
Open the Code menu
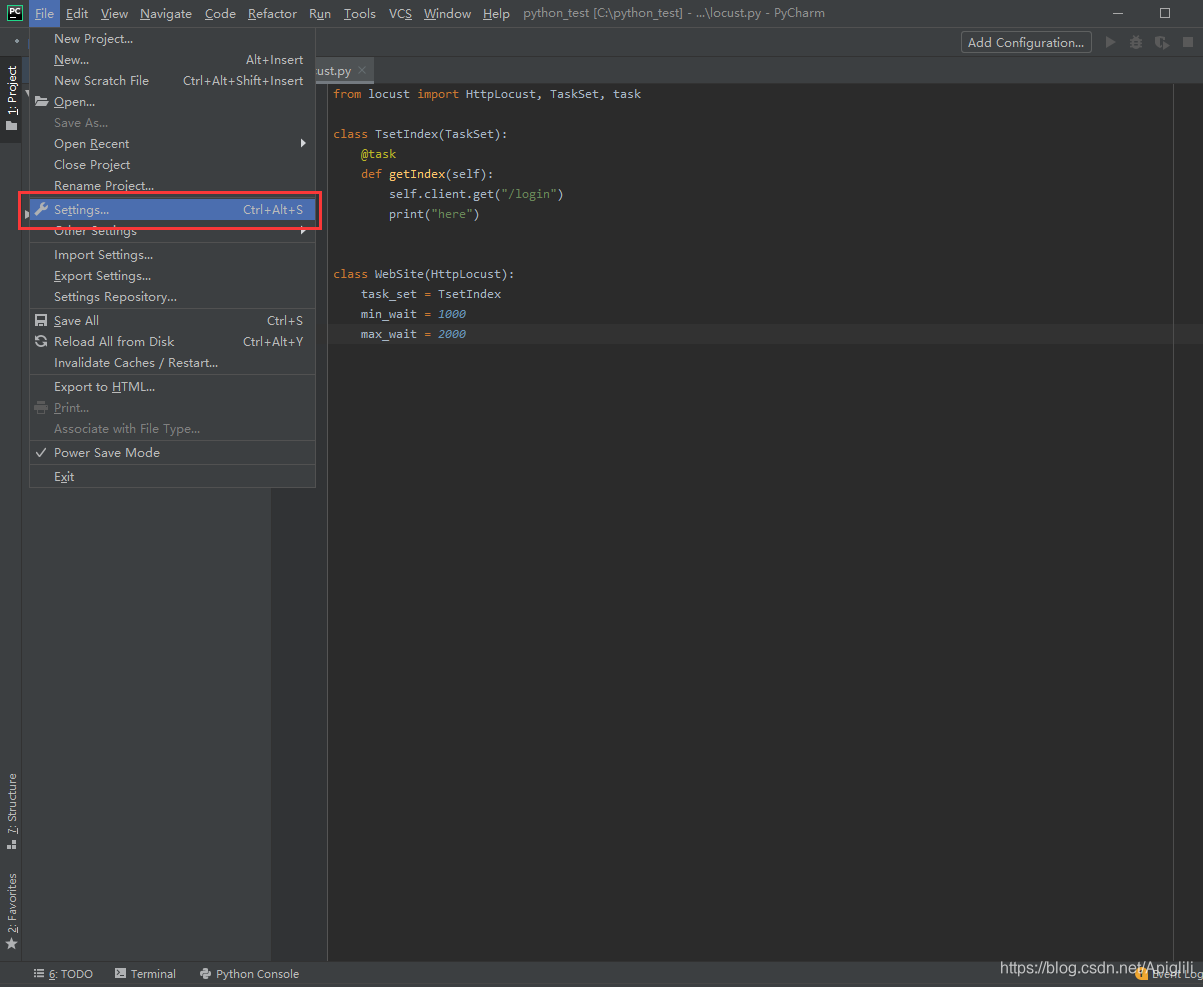pyautogui.click(x=220, y=14)
